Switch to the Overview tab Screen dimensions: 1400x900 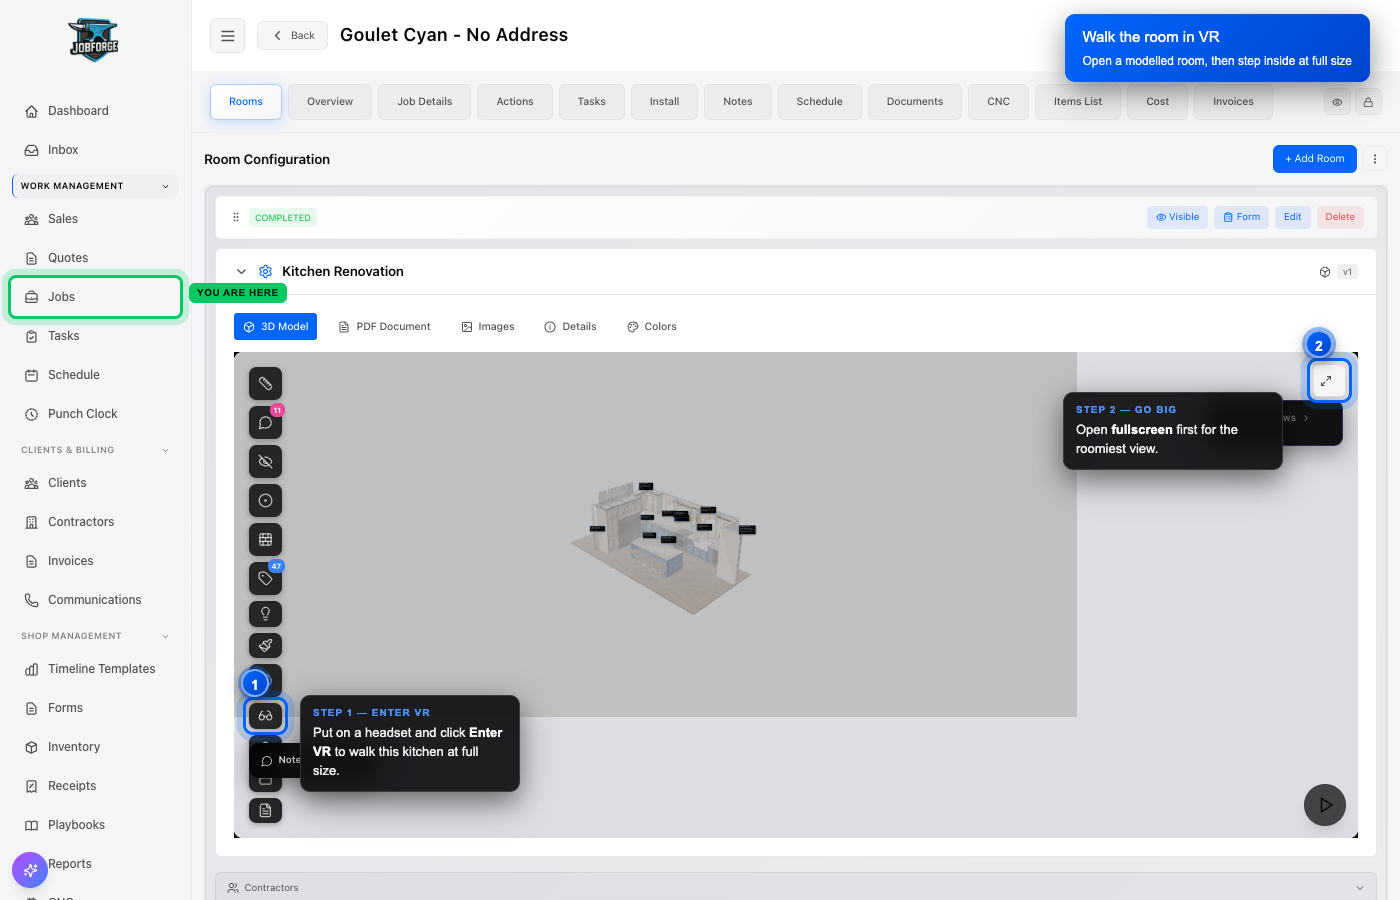(x=330, y=102)
